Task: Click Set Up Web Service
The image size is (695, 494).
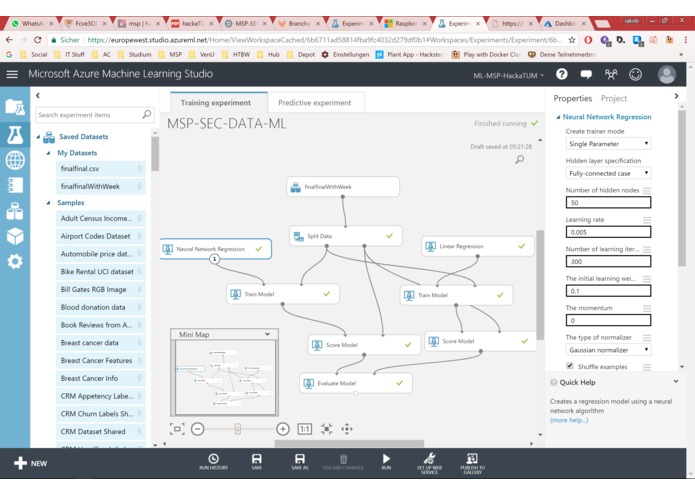Action: [429, 463]
